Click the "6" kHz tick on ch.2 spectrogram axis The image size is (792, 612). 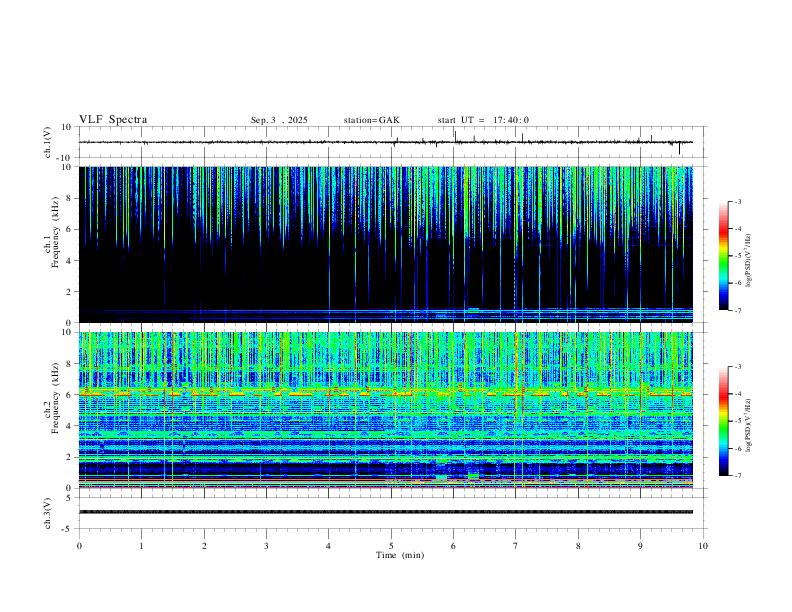click(70, 395)
